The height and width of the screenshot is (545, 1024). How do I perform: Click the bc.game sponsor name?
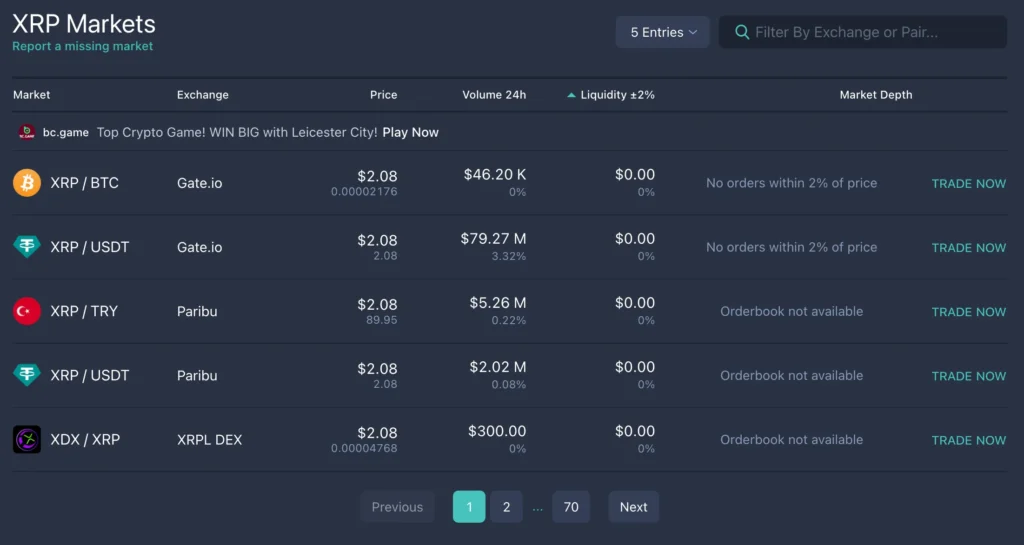(x=65, y=132)
